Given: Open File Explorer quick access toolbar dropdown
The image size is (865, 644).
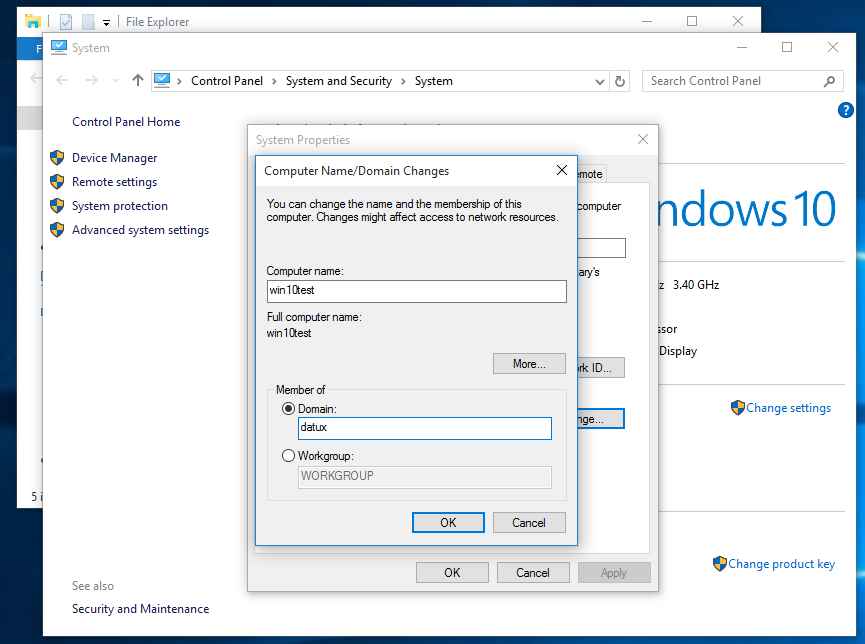Looking at the screenshot, I should click(x=106, y=23).
